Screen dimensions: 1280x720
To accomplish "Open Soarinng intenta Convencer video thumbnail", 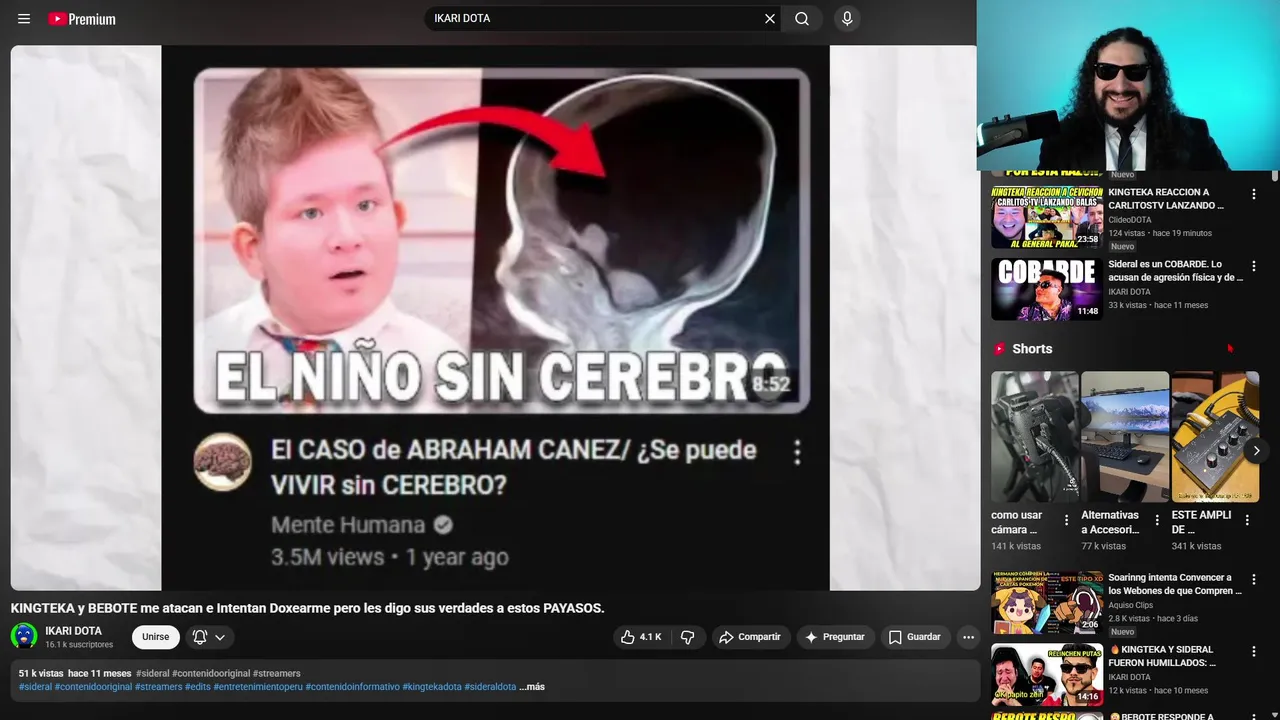I will 1047,603.
